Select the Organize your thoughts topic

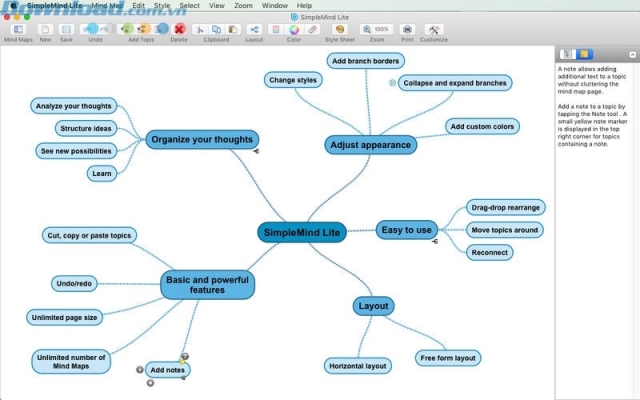(202, 140)
